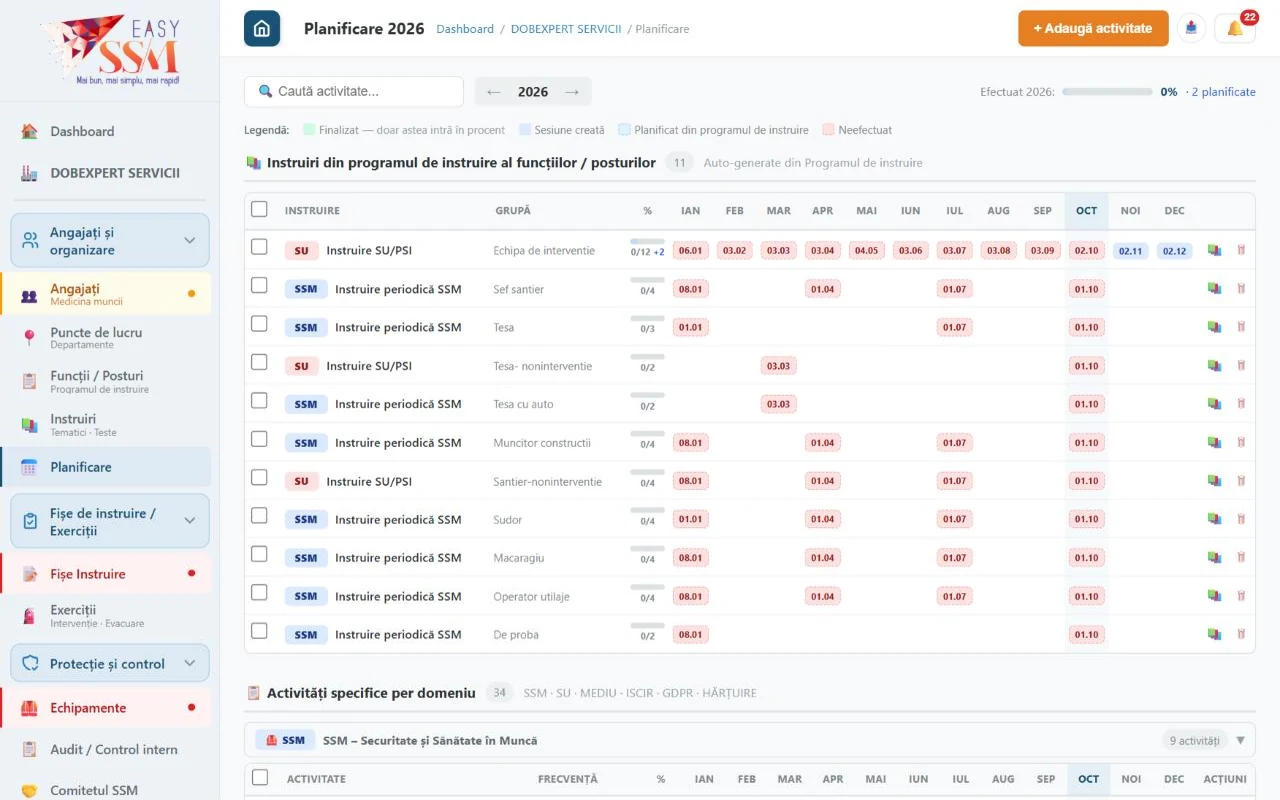Screen dimensions: 1280x800
Task: Check the box for the Echipa de interventie row
Action: click(x=259, y=247)
